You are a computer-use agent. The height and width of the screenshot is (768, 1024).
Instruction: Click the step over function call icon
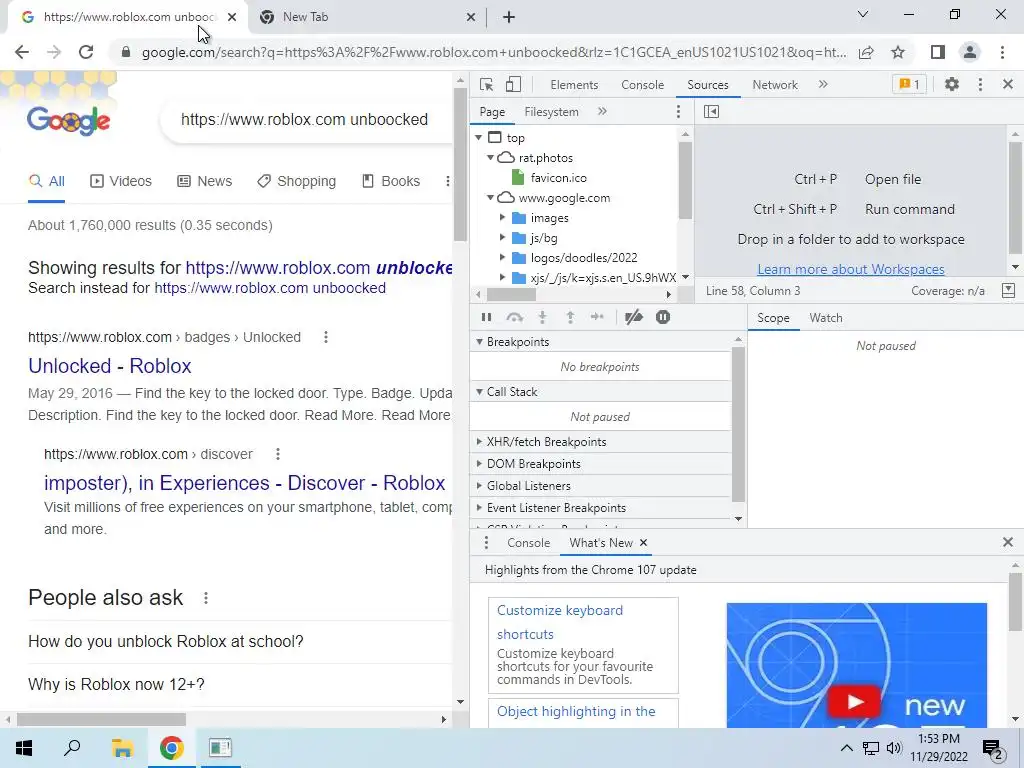tap(515, 317)
